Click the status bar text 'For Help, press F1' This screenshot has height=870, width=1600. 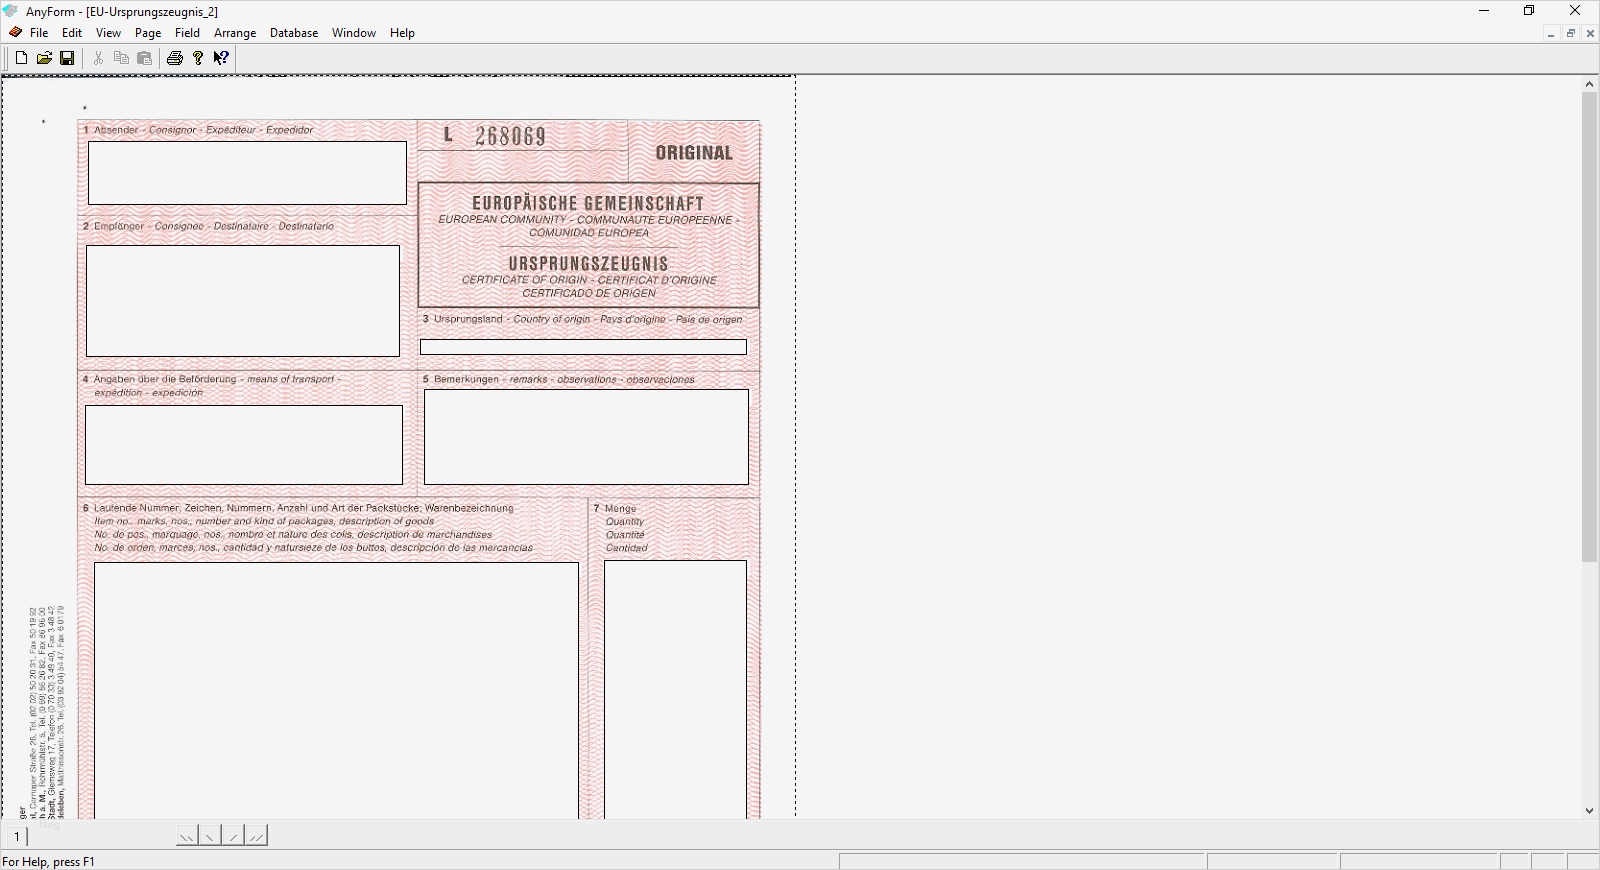coord(49,862)
